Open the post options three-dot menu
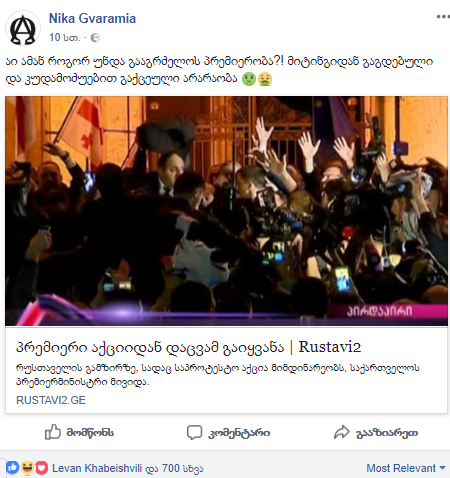Screen dimensions: 450x478 [x=443, y=17]
